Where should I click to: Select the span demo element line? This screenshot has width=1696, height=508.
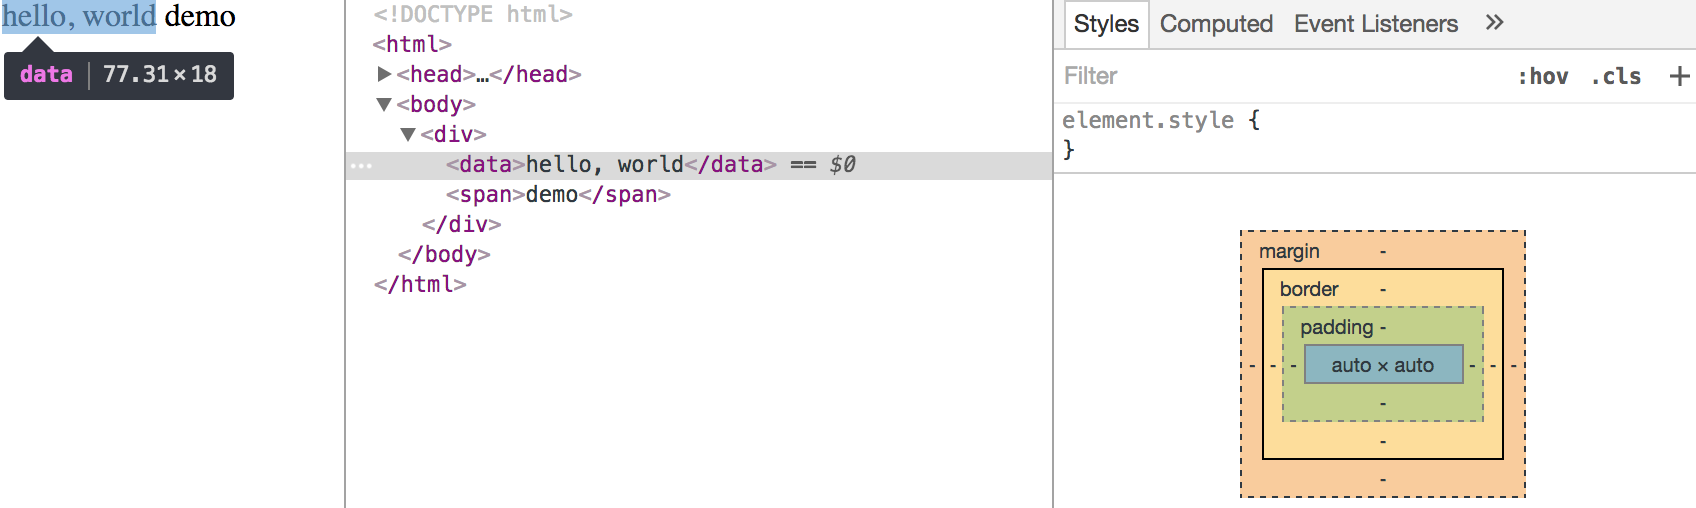[558, 194]
